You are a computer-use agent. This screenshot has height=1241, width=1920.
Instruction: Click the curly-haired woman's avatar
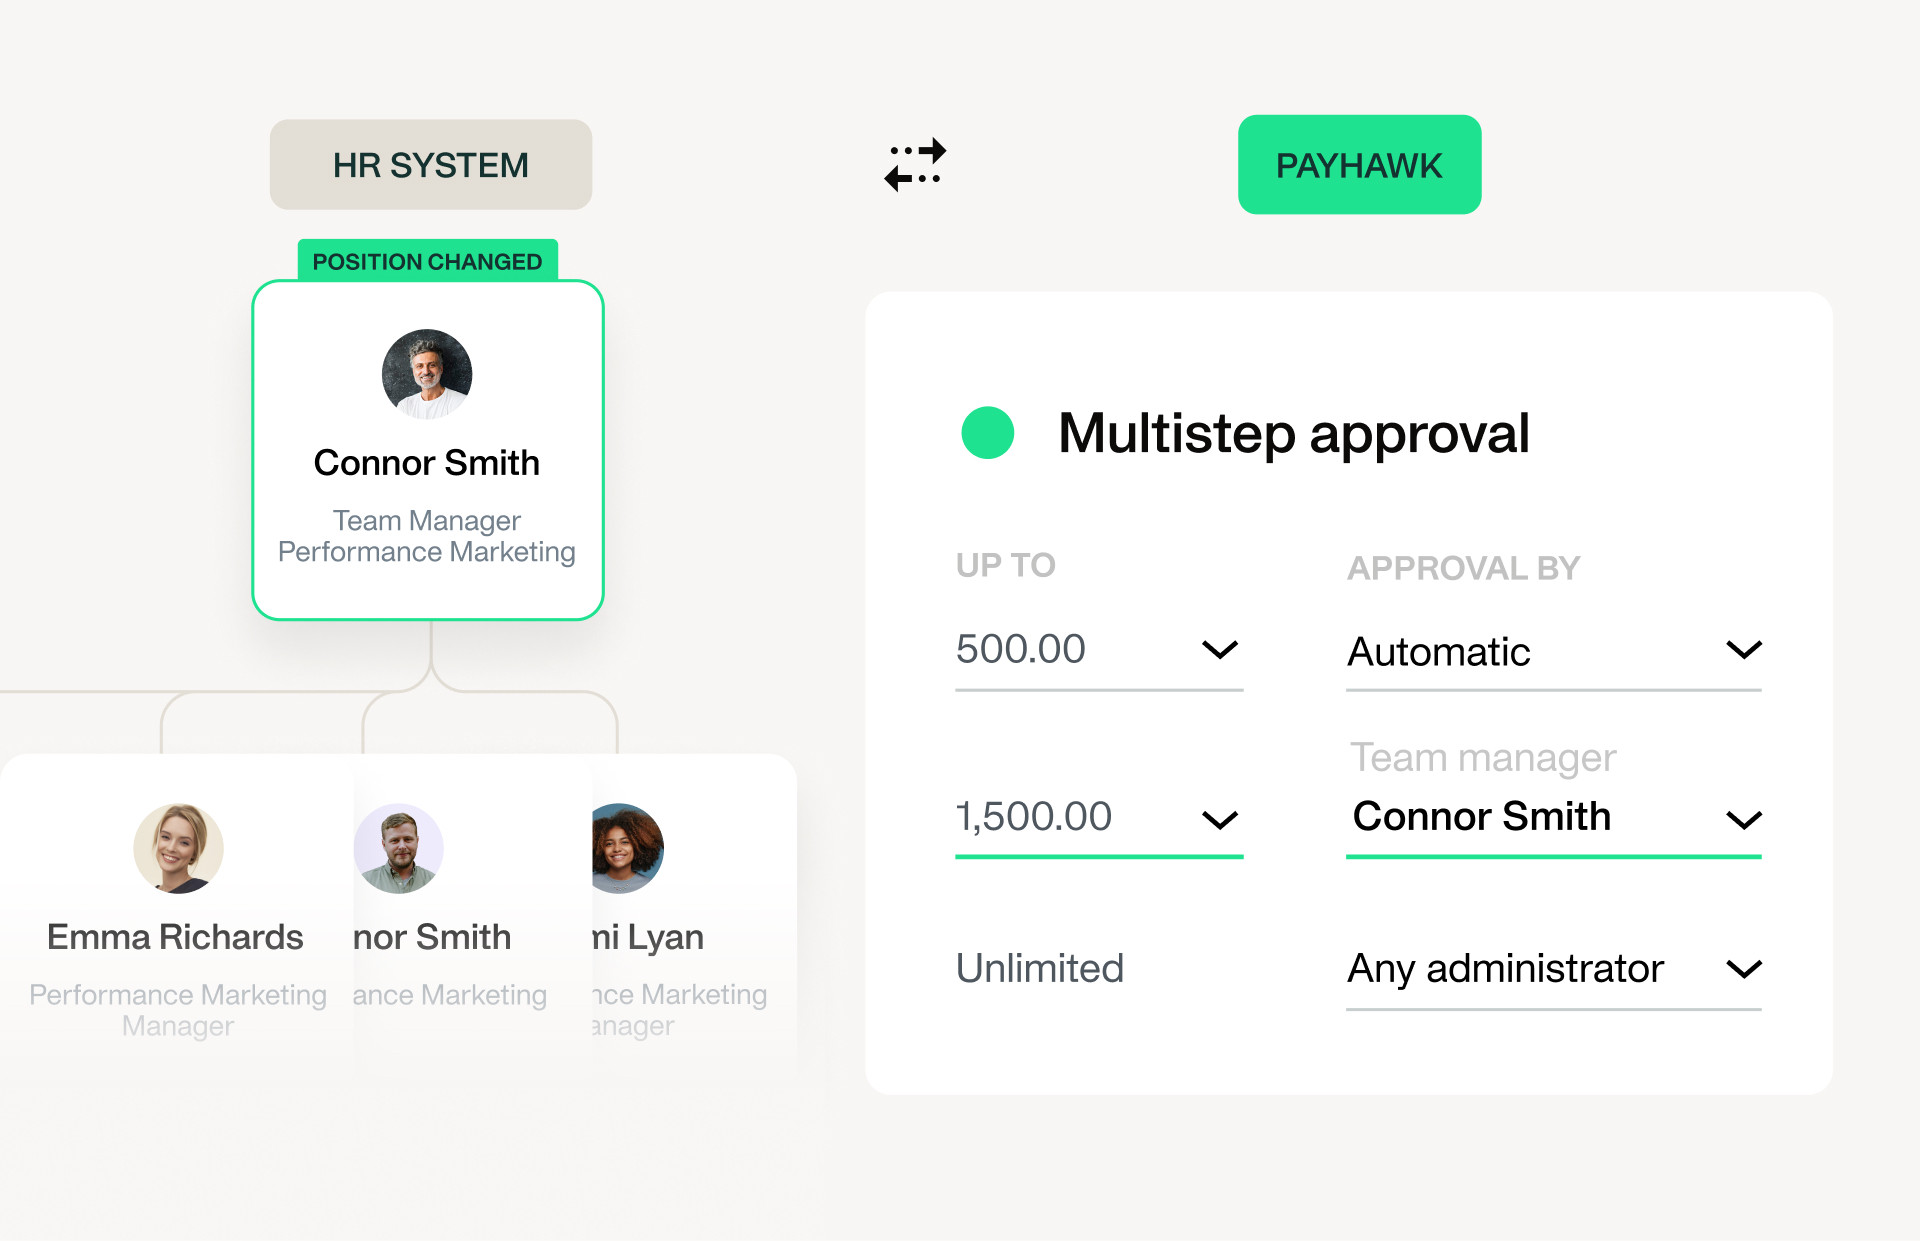(627, 848)
